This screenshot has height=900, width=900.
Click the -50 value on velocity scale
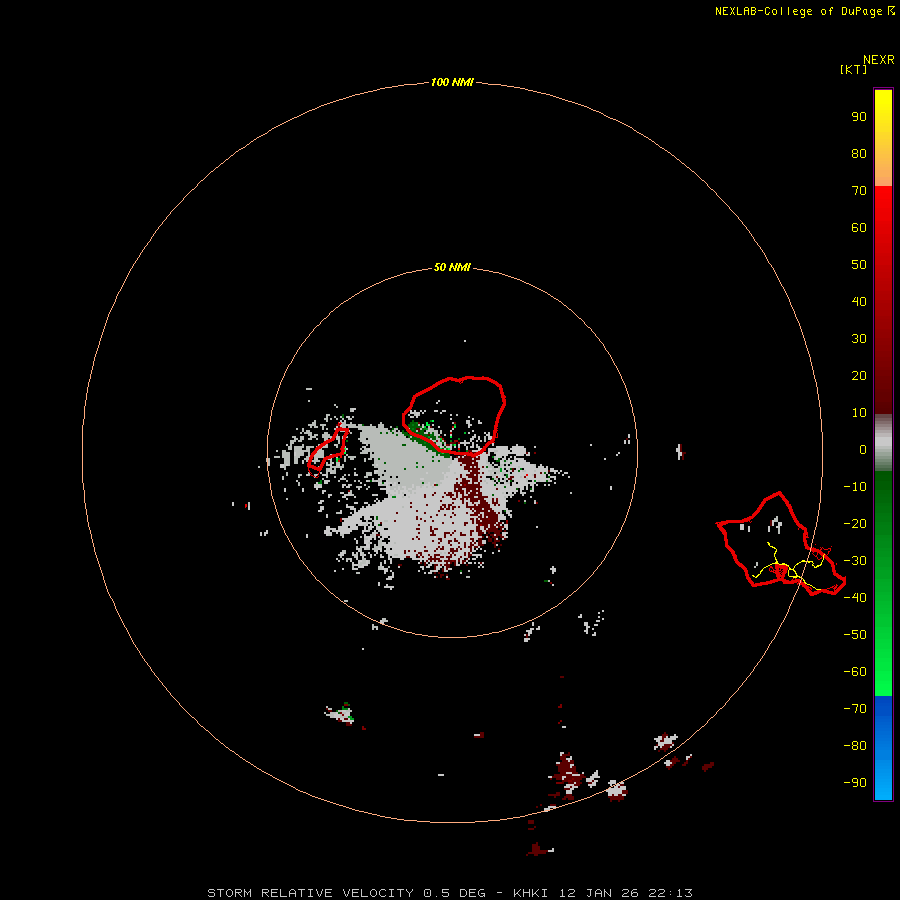855,635
